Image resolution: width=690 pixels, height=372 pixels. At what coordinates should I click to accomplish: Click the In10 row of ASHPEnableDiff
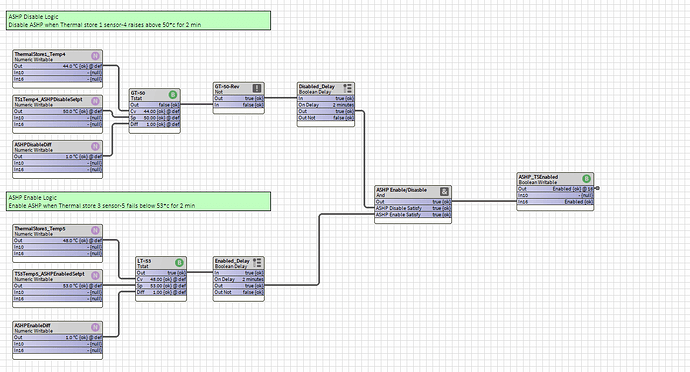(58, 344)
